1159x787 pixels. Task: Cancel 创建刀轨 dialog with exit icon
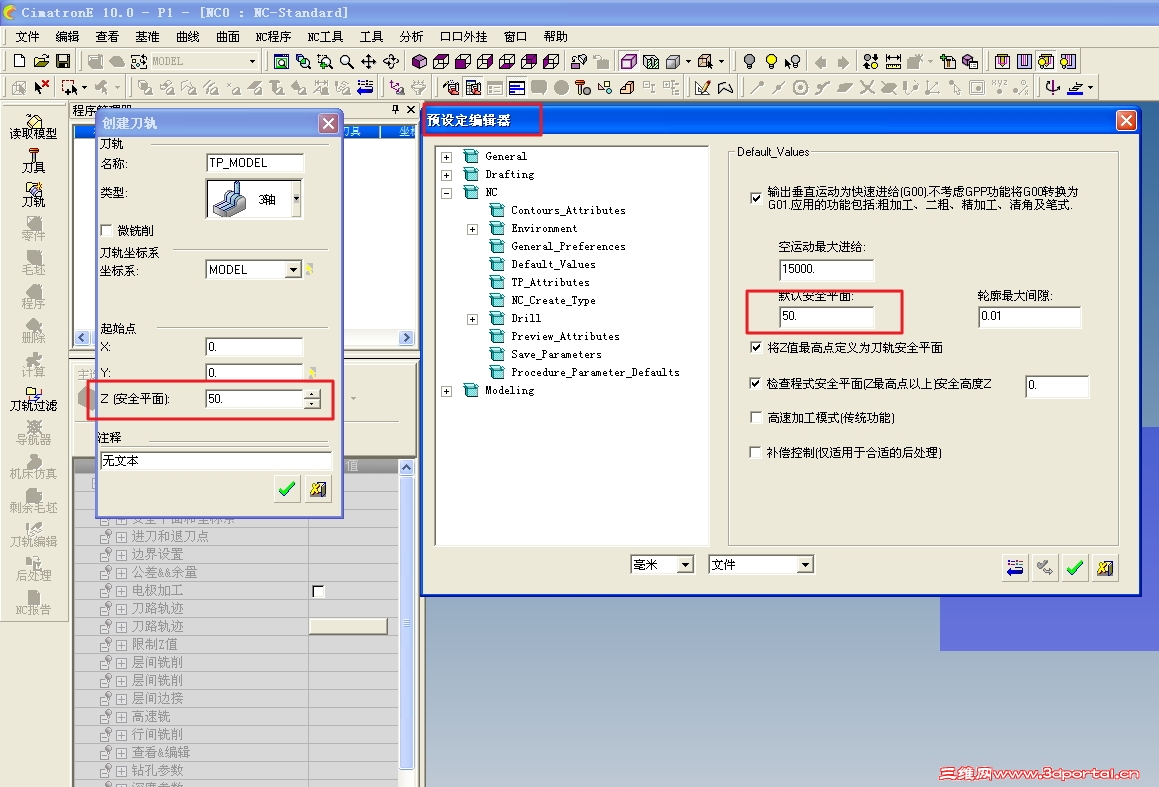pos(318,488)
